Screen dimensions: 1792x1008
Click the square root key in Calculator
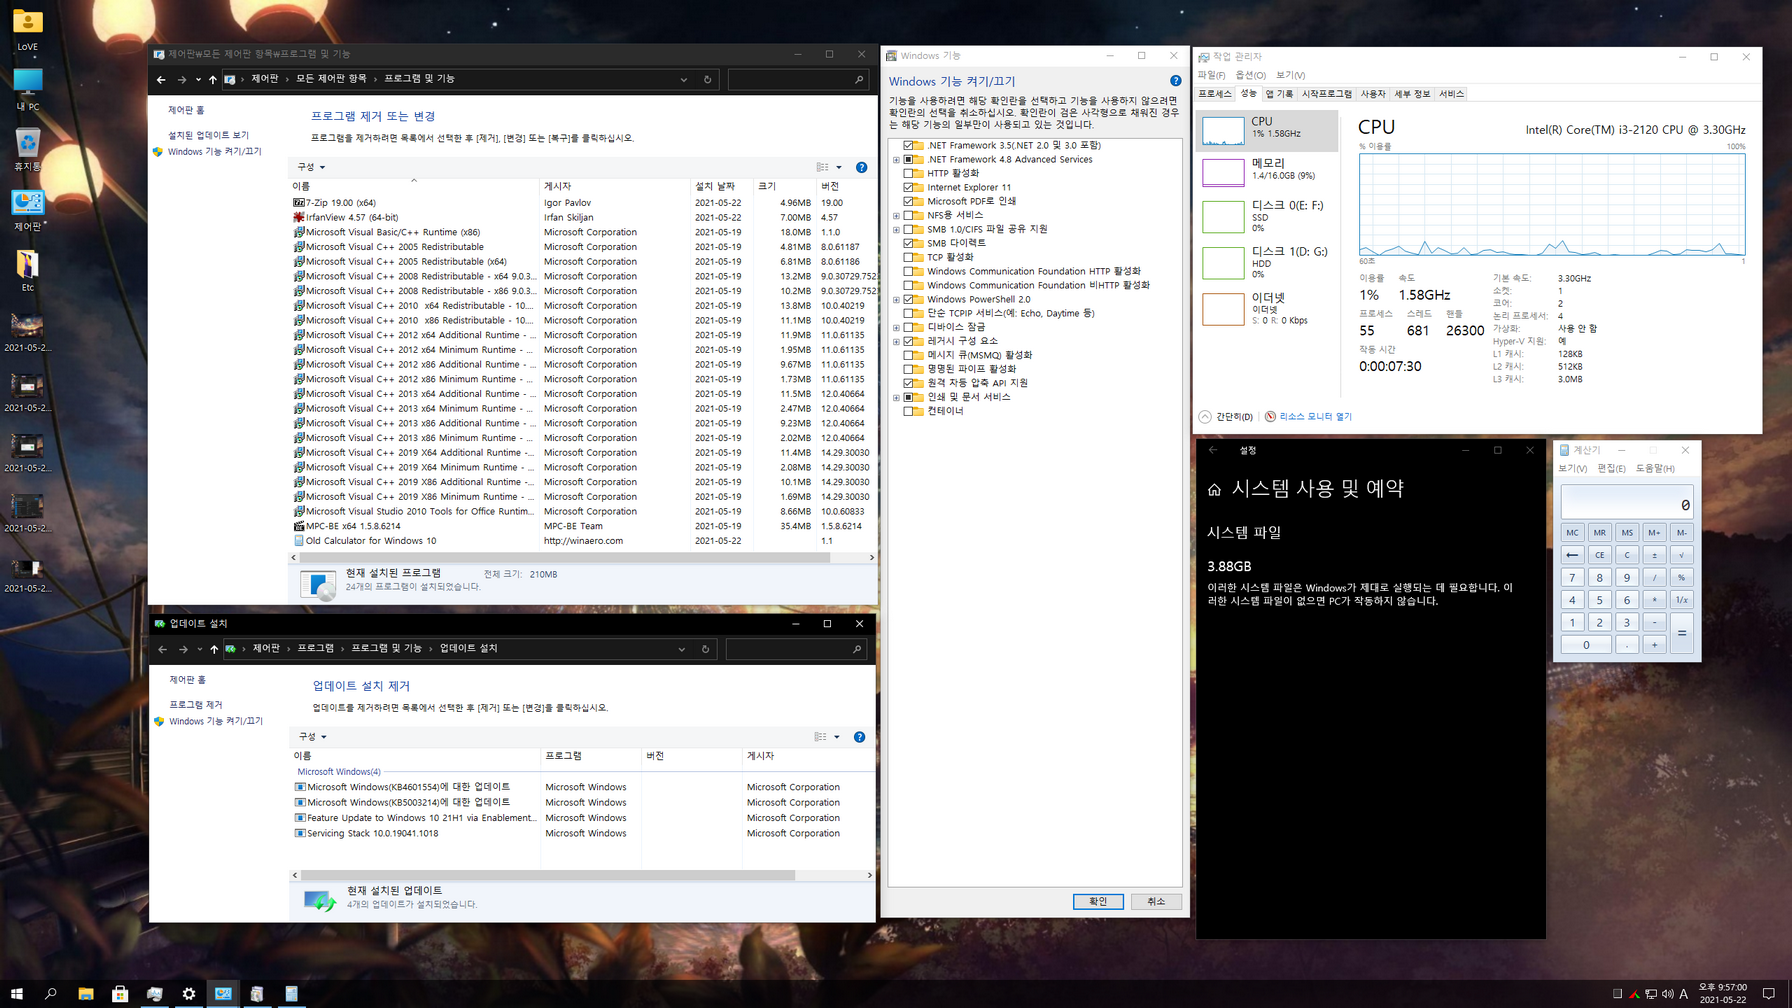coord(1682,555)
